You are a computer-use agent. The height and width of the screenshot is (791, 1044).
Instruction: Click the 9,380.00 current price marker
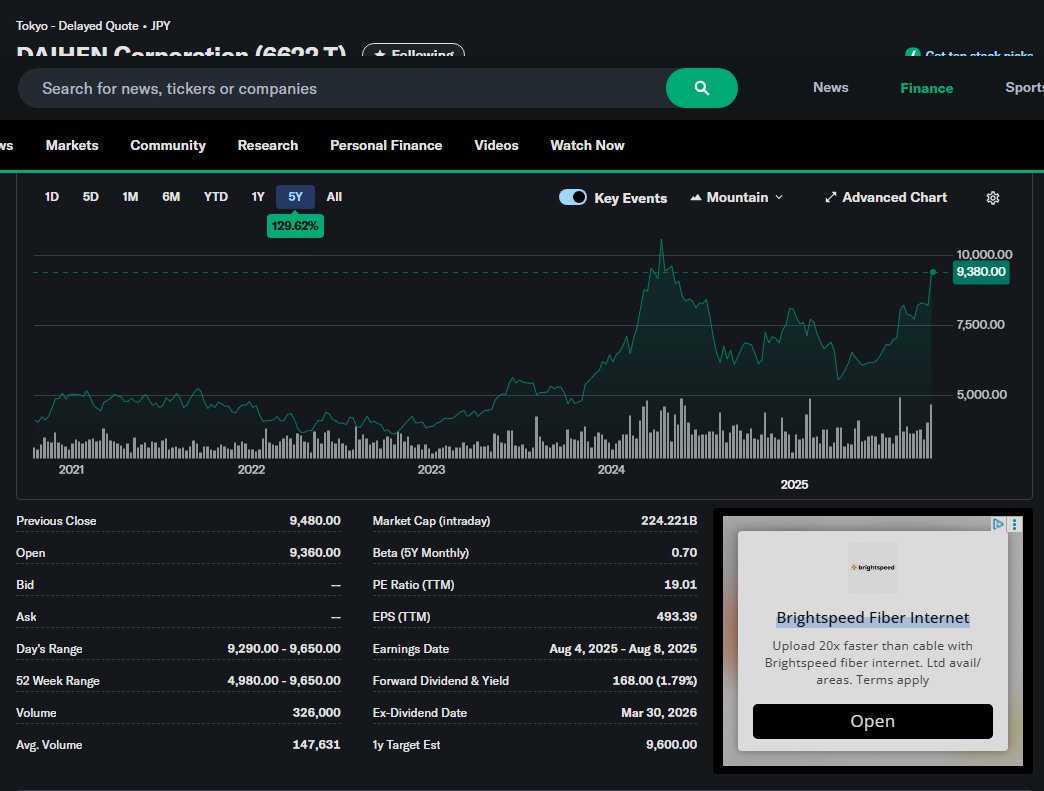tap(981, 272)
